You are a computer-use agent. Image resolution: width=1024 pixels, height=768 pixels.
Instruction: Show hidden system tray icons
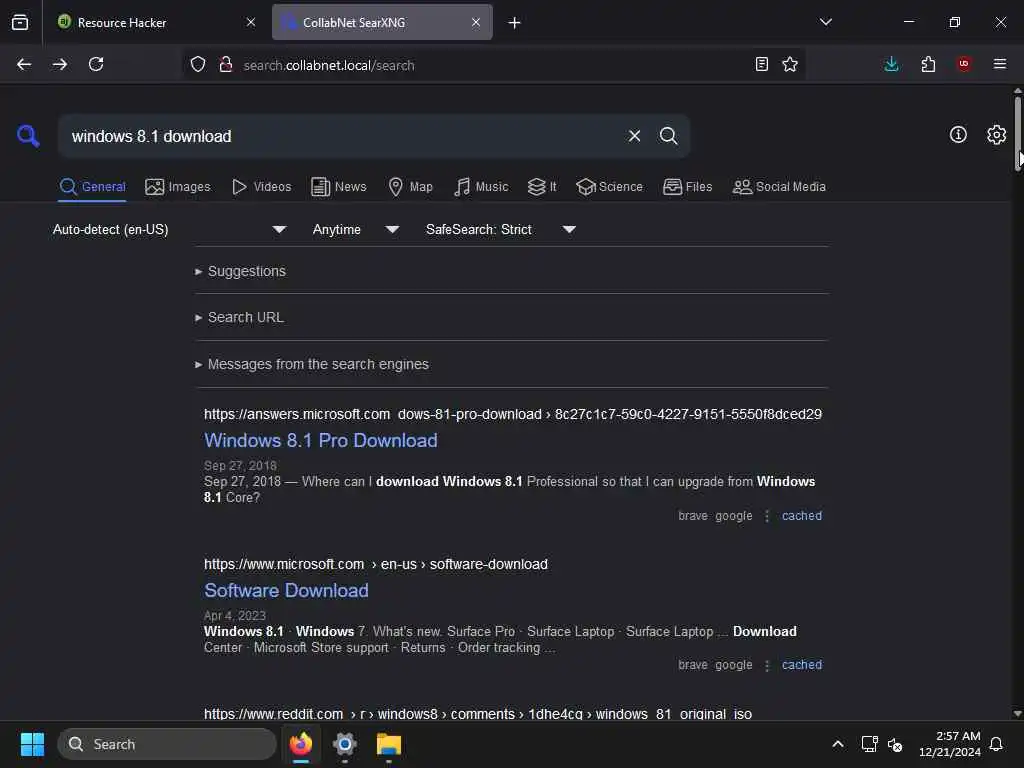tap(838, 744)
